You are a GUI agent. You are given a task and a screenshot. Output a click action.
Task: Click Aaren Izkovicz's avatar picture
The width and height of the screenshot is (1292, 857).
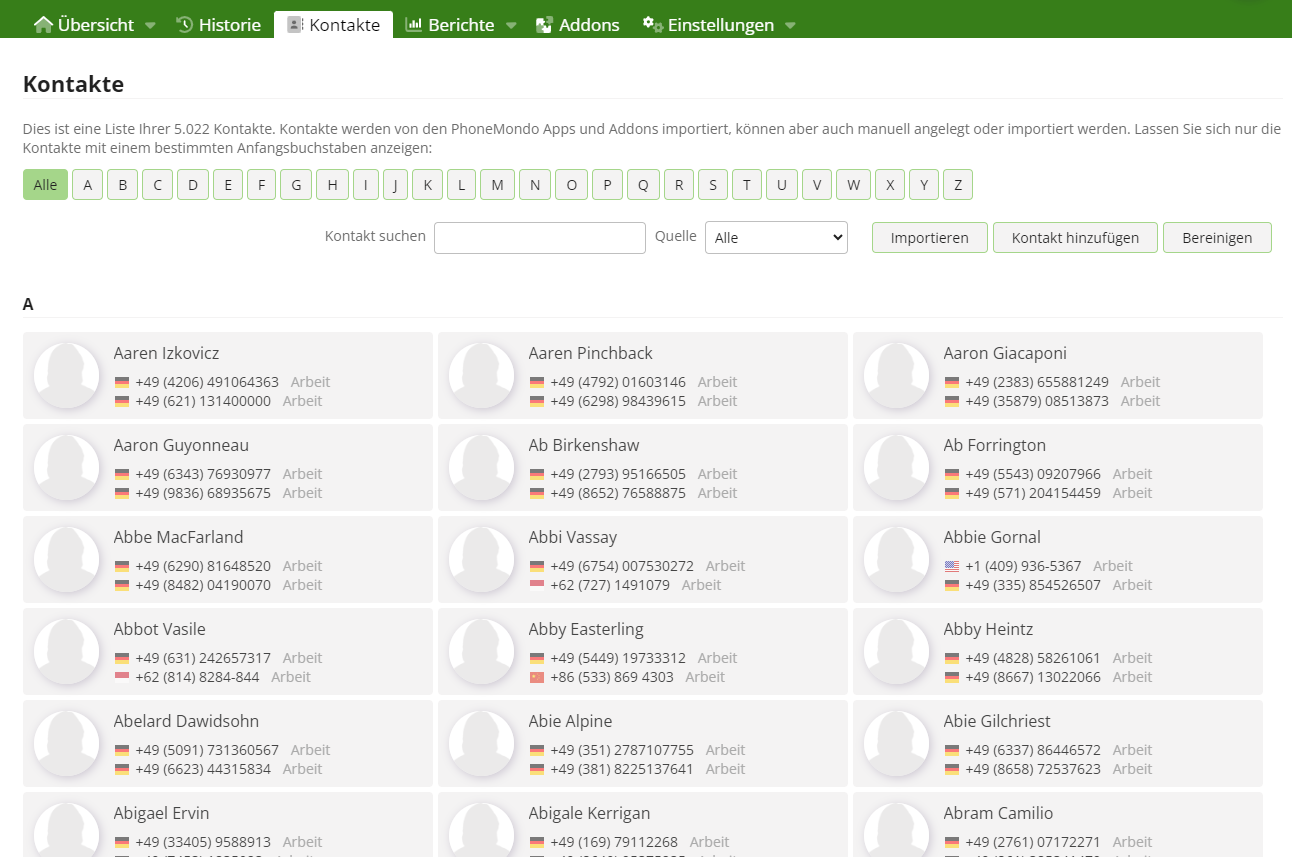tap(67, 375)
